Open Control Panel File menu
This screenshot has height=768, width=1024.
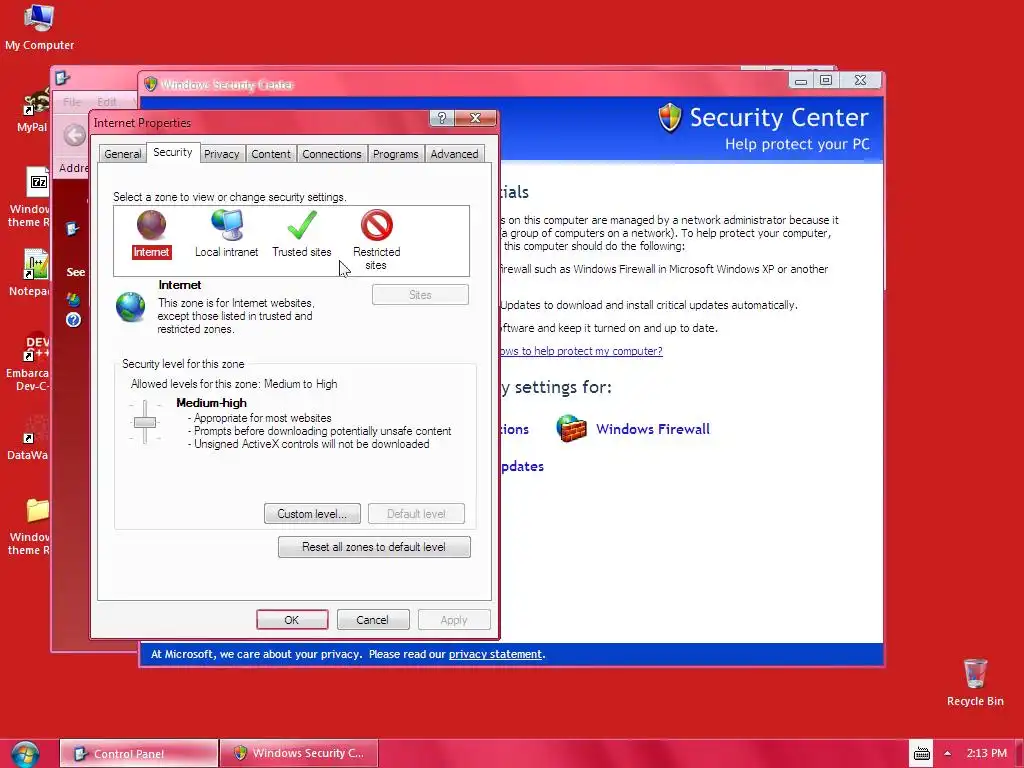point(72,102)
